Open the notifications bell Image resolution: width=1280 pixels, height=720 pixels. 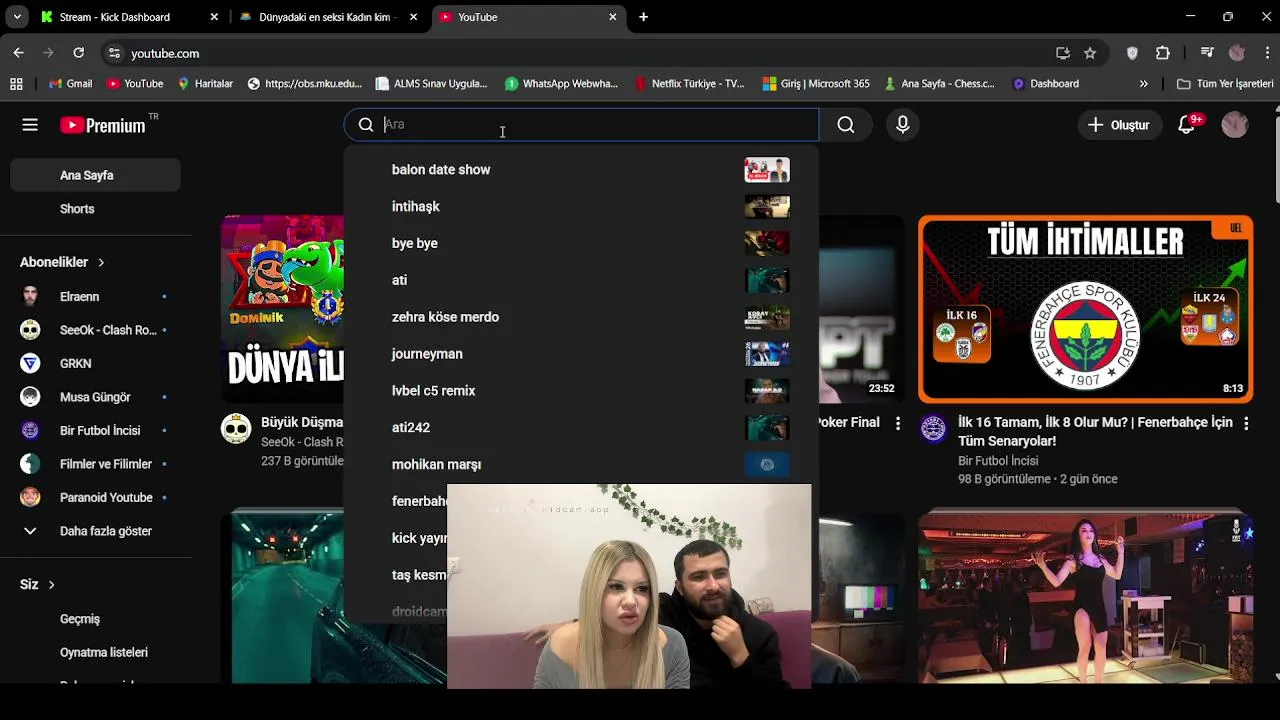pyautogui.click(x=1187, y=125)
